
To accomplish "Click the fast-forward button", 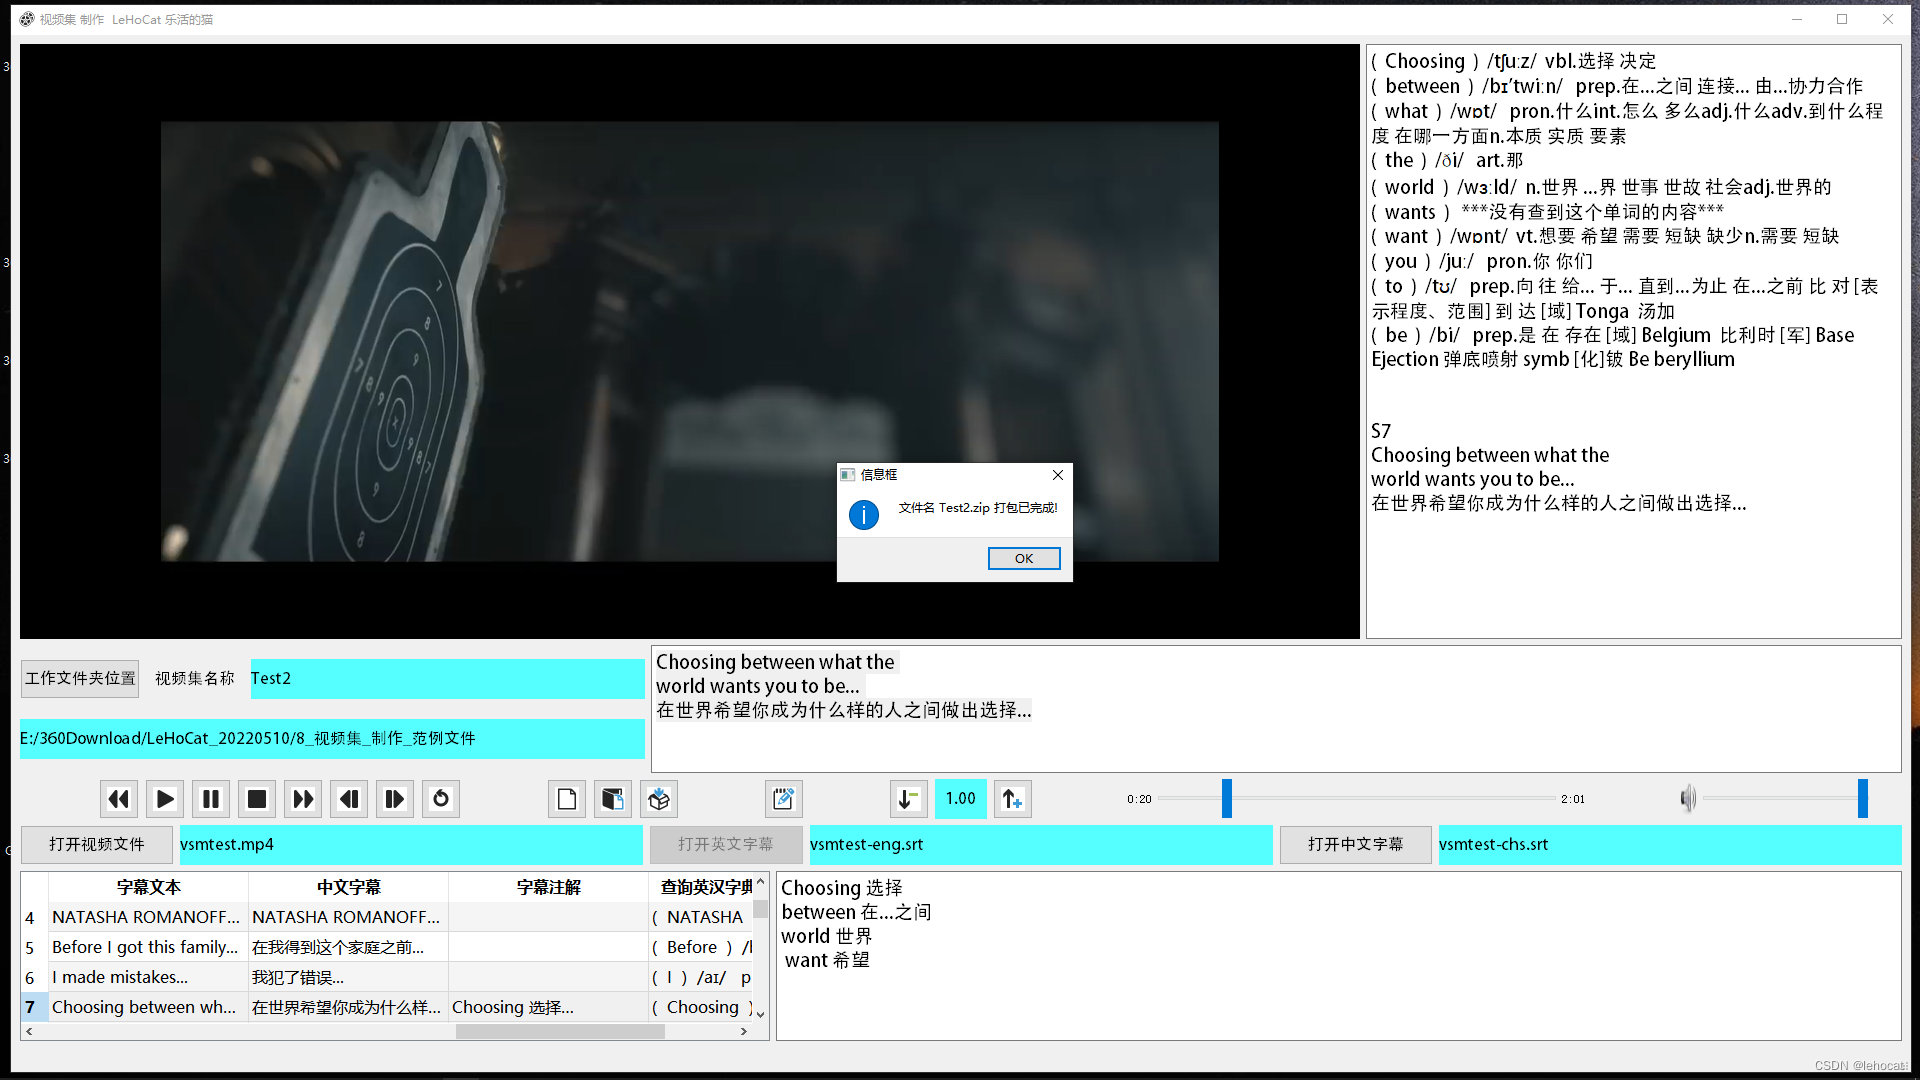I will coord(303,799).
